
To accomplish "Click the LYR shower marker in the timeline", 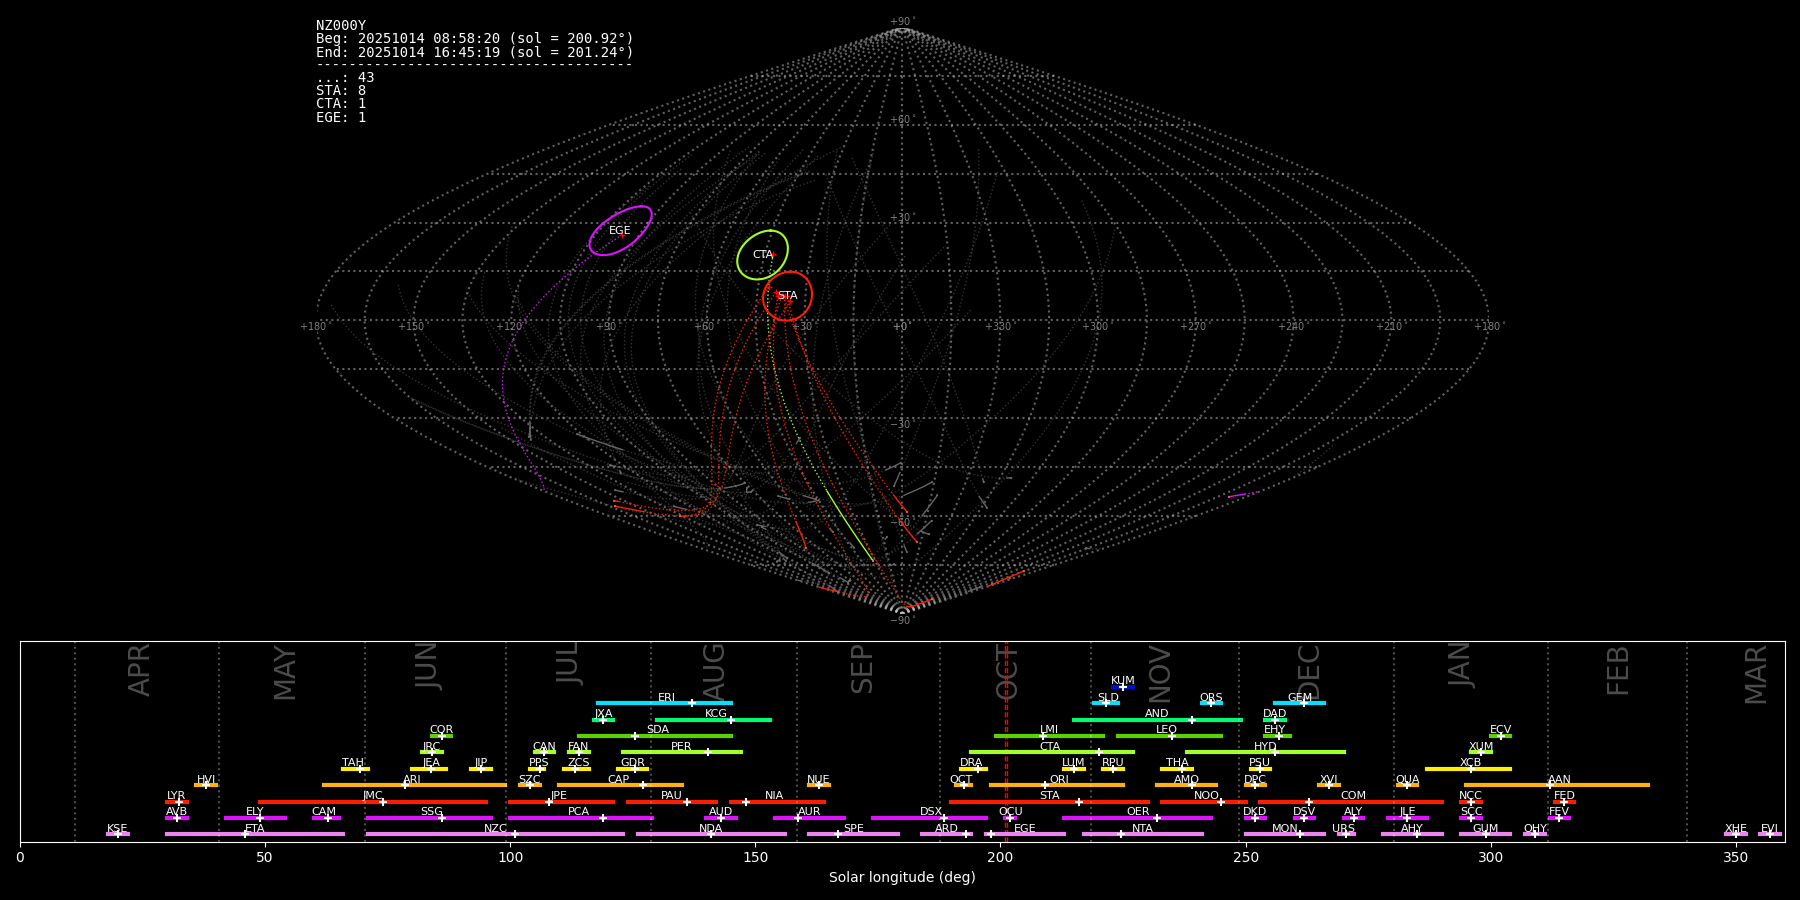I will click(177, 801).
